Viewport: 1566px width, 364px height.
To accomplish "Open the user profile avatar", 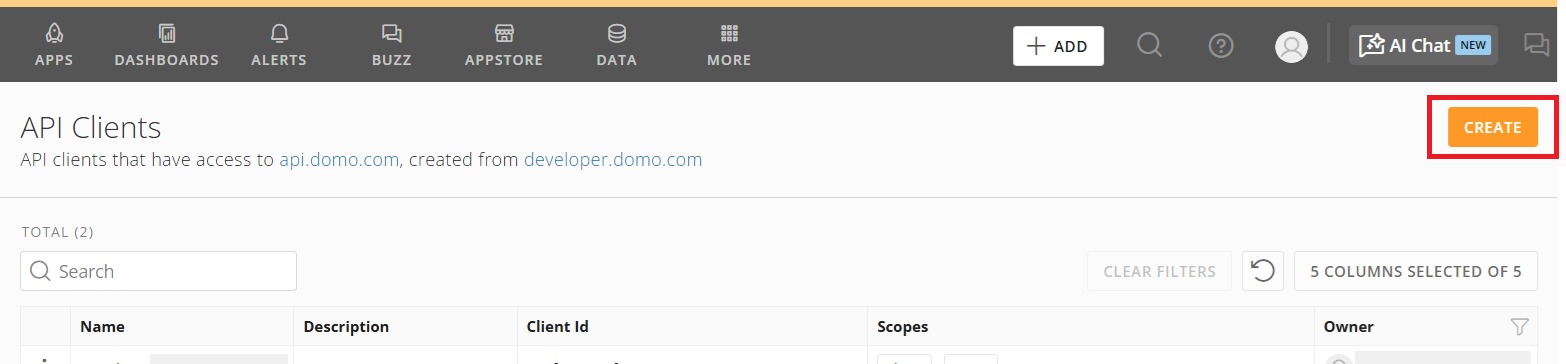I will pos(1291,46).
